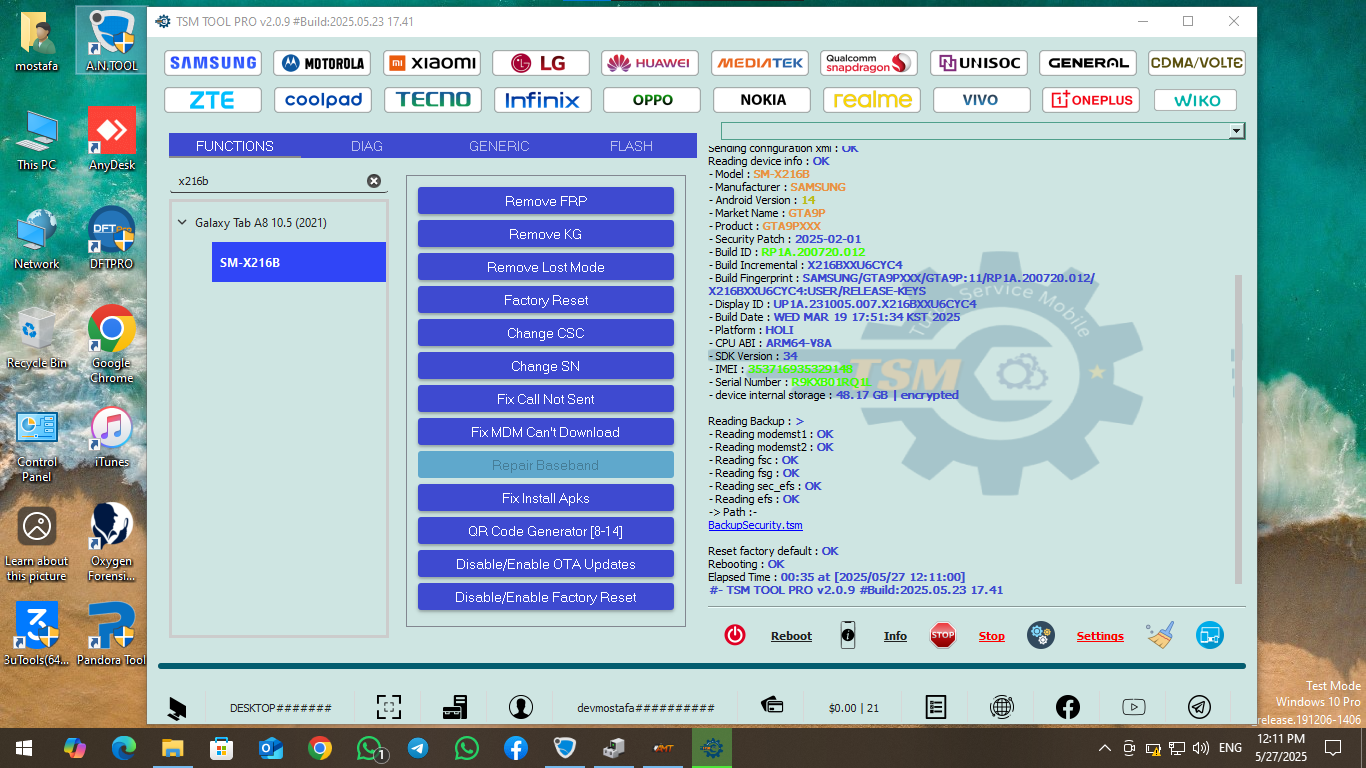This screenshot has height=768, width=1366.
Task: Select the Nokia brand logo
Action: [x=763, y=100]
